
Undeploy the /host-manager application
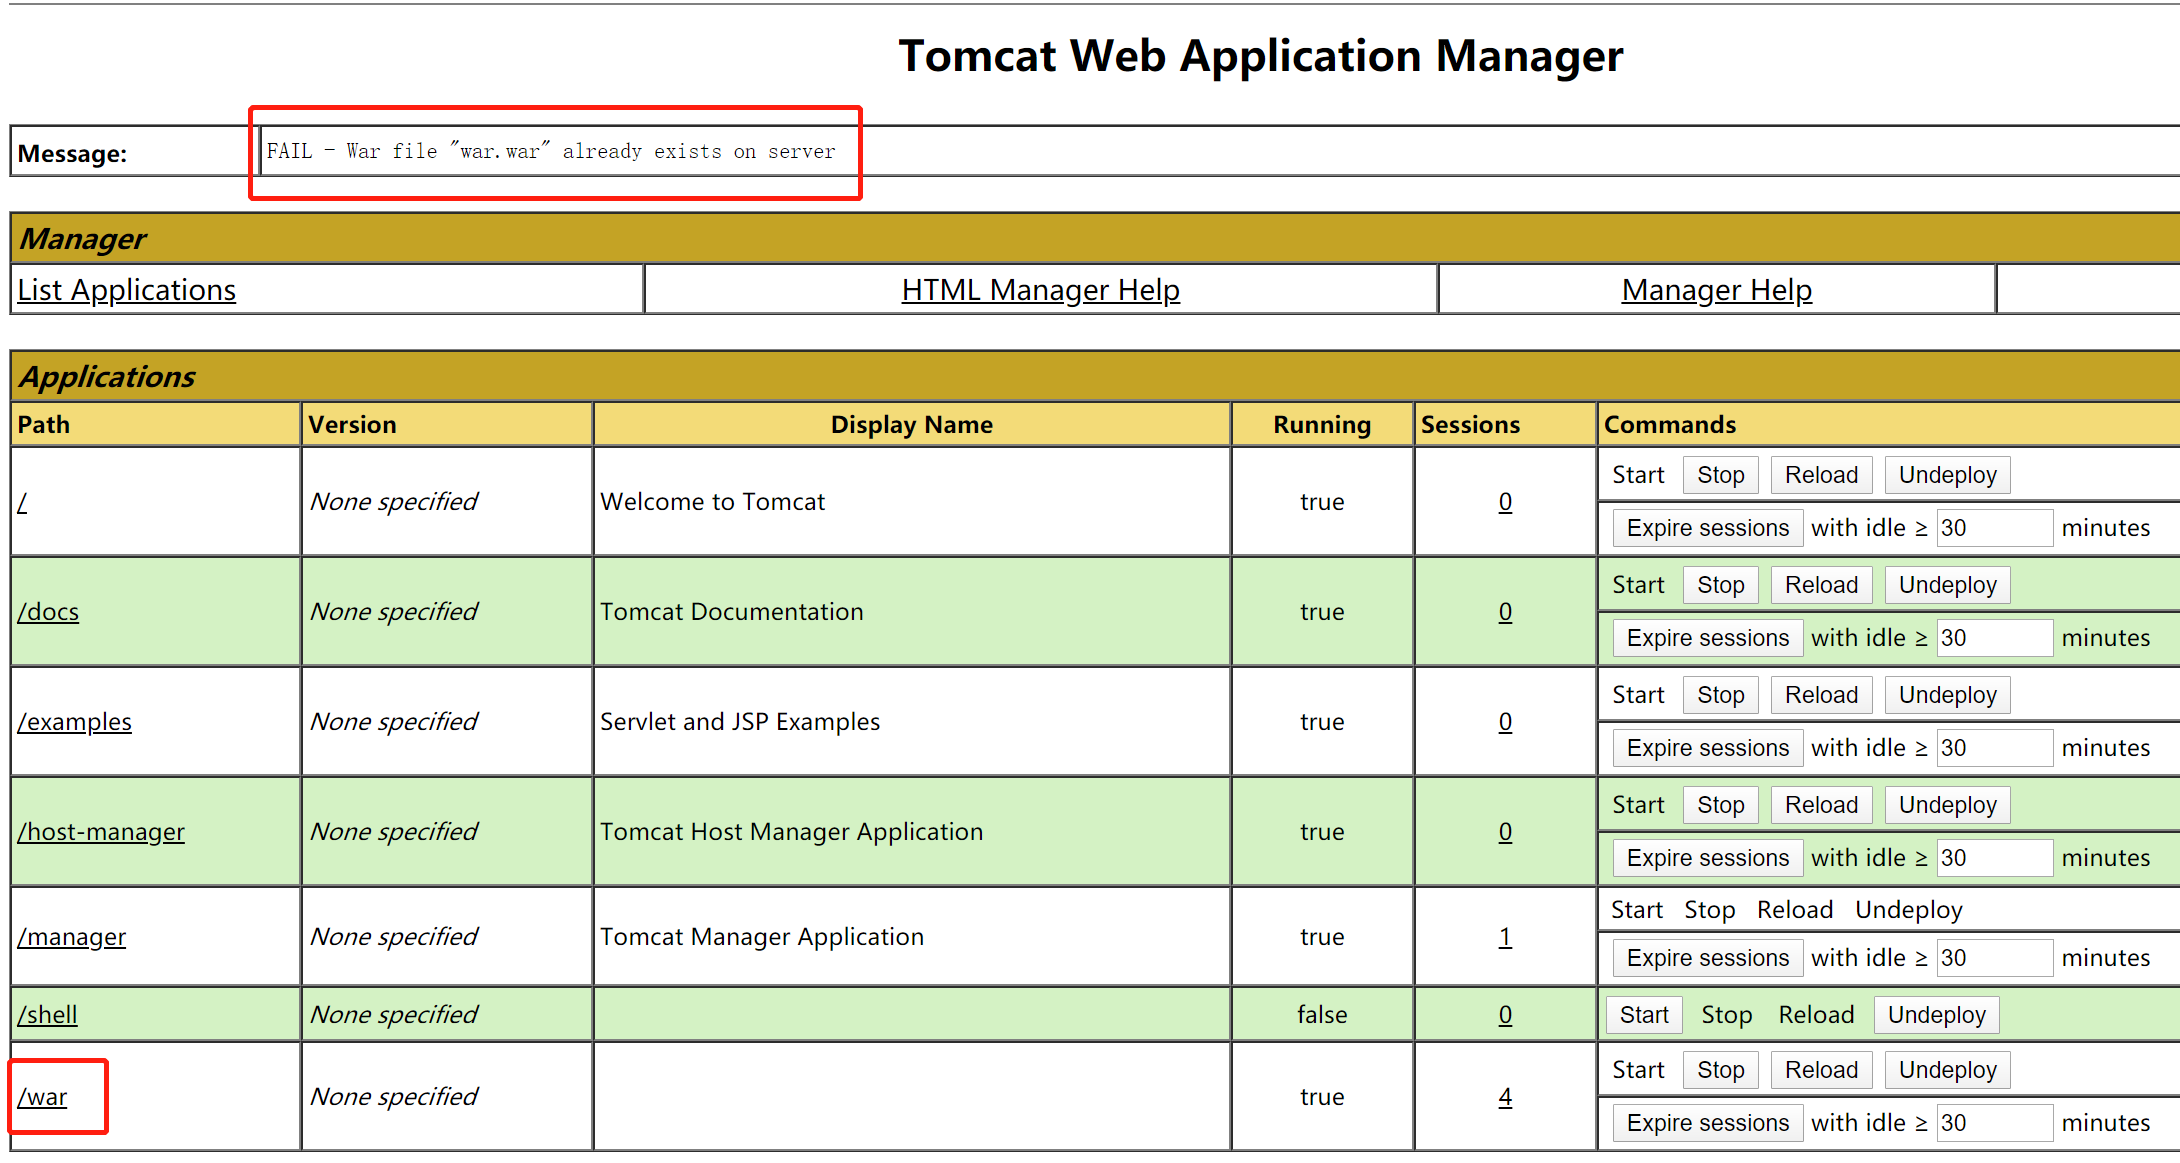1947,805
